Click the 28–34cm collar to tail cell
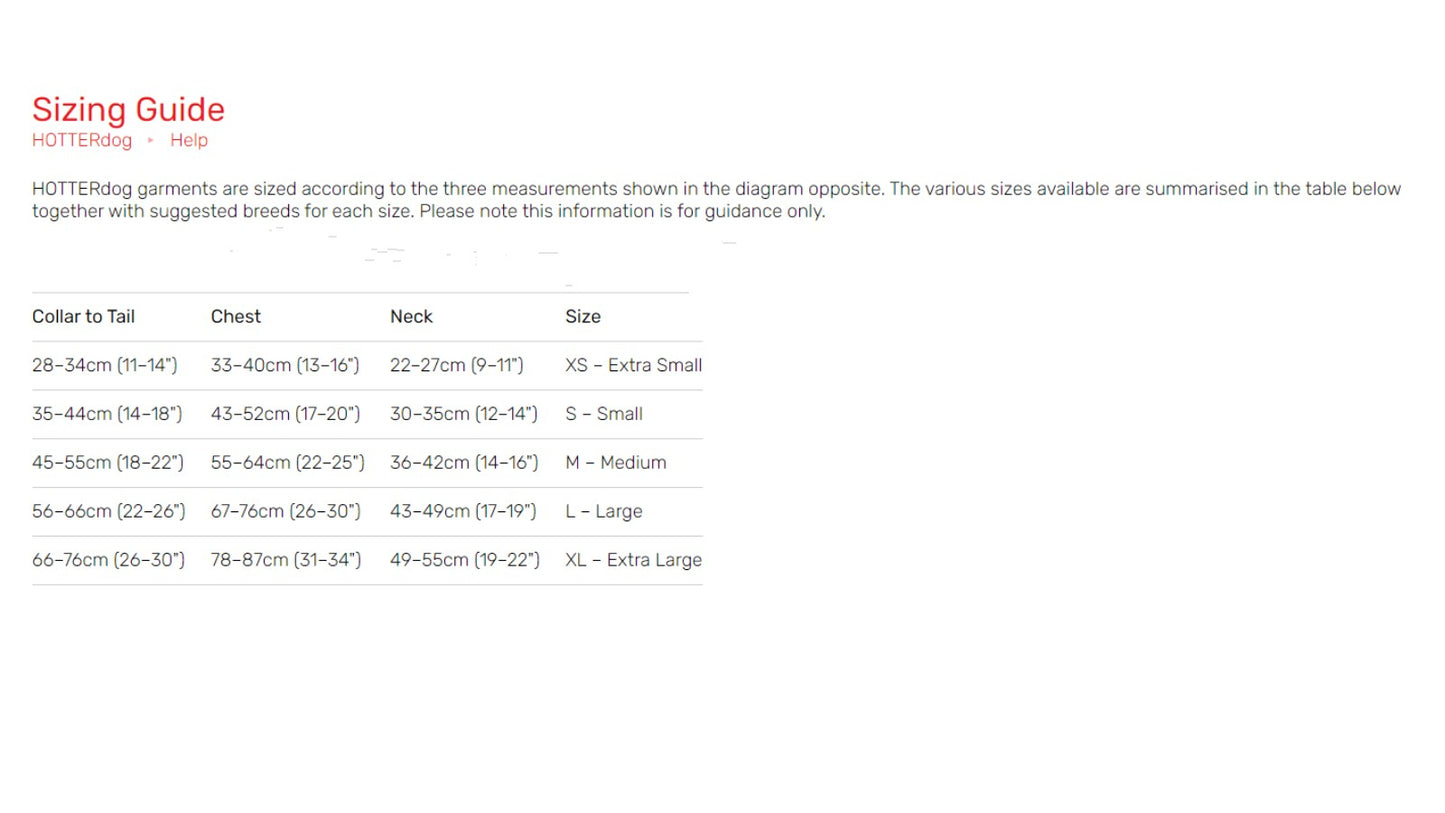The width and height of the screenshot is (1445, 813). click(104, 365)
